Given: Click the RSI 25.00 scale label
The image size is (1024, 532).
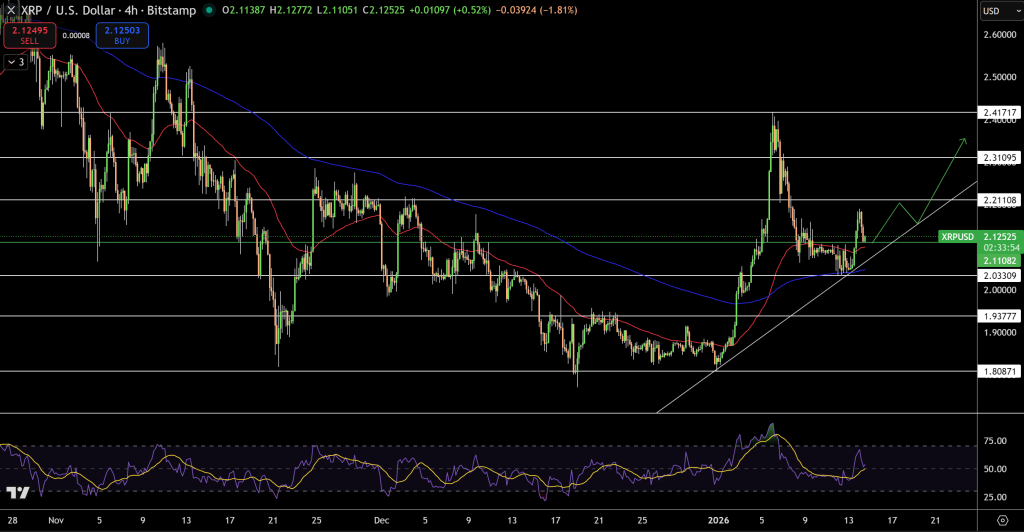Looking at the screenshot, I should point(995,497).
